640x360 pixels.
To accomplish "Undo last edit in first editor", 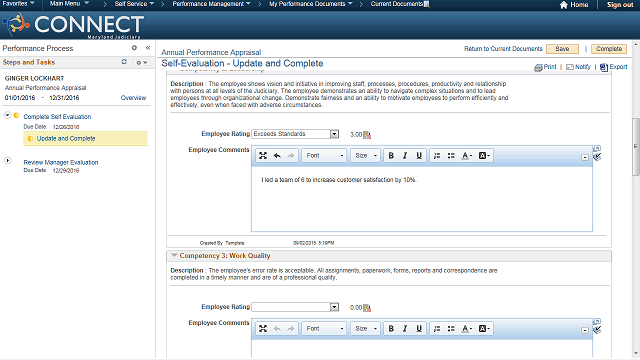I will [x=277, y=156].
